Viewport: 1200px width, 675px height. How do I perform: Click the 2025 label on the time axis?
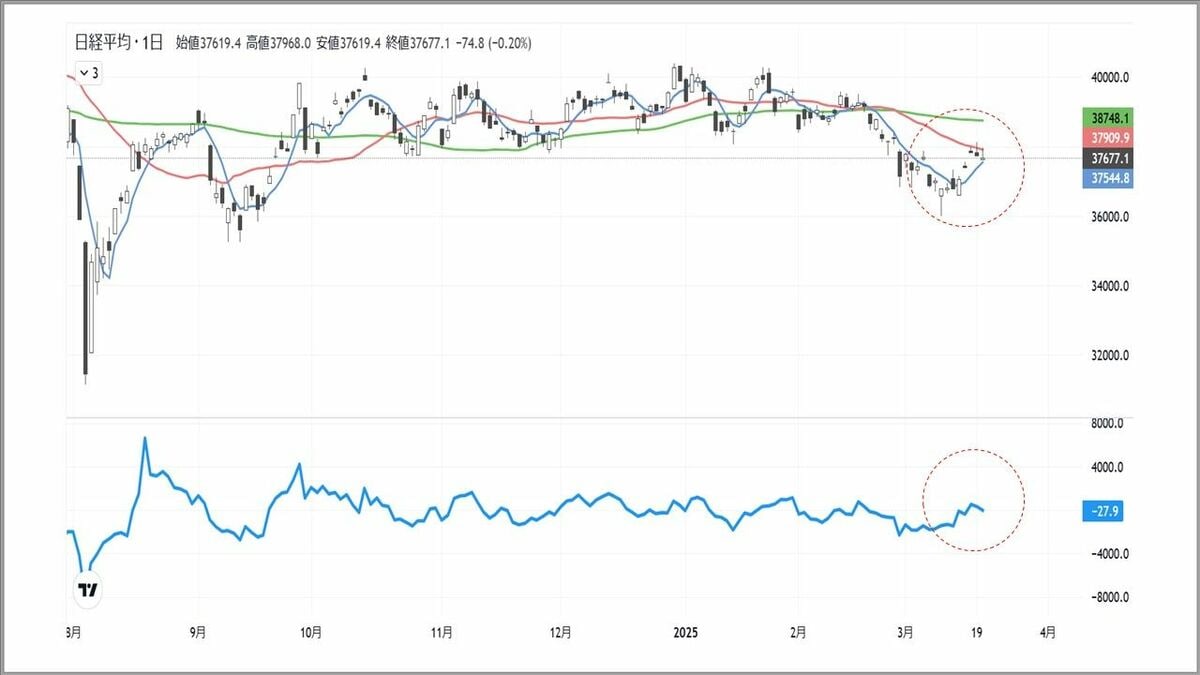tap(686, 632)
